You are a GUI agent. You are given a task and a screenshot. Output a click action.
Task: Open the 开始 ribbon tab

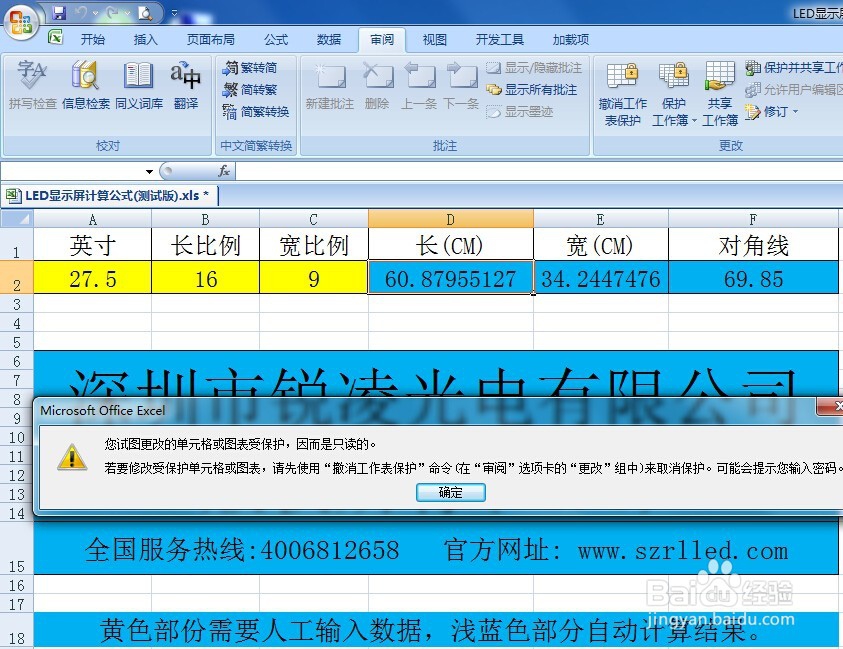pos(92,39)
